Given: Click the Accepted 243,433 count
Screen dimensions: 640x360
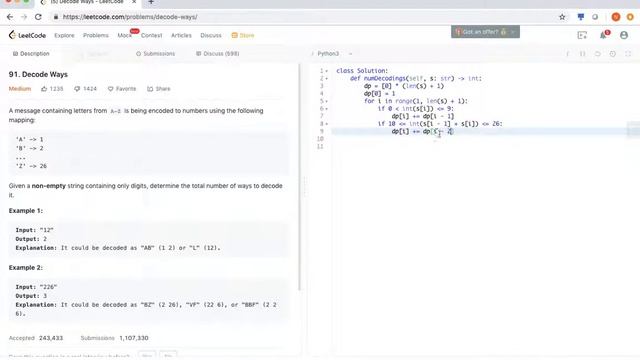Looking at the screenshot, I should click(x=36, y=338).
